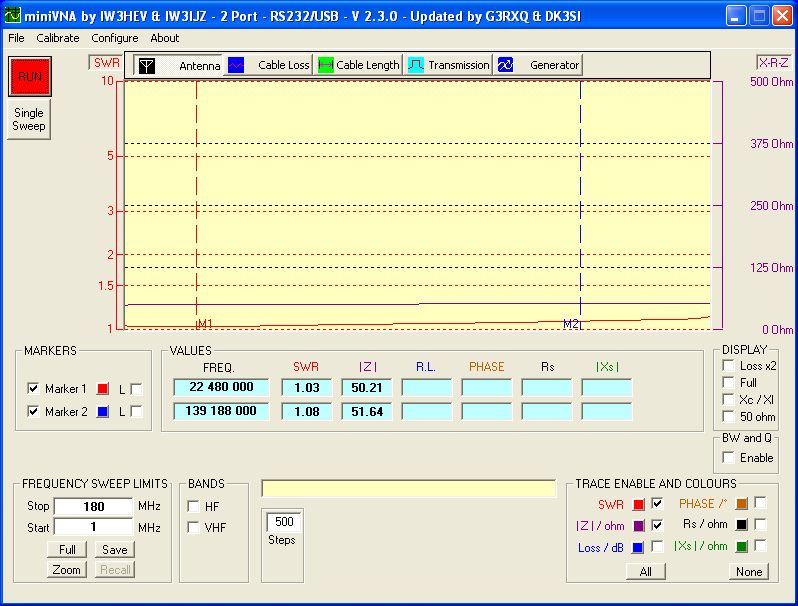
Task: Click the Stop frequency input field
Action: 93,507
